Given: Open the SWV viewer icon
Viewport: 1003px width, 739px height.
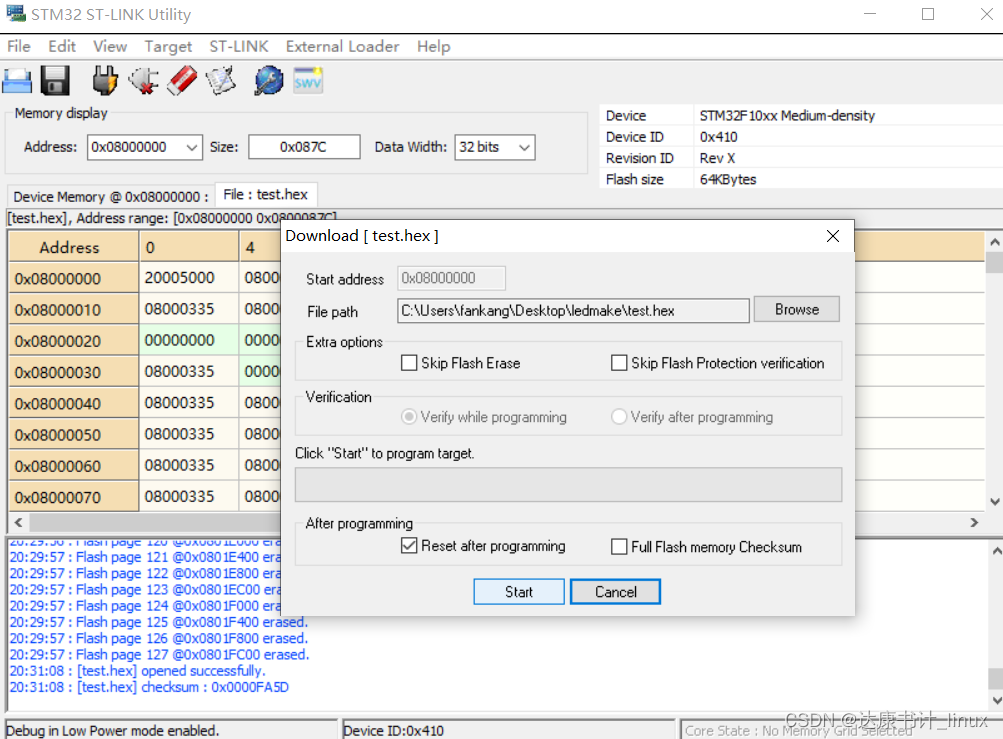Looking at the screenshot, I should tap(308, 81).
